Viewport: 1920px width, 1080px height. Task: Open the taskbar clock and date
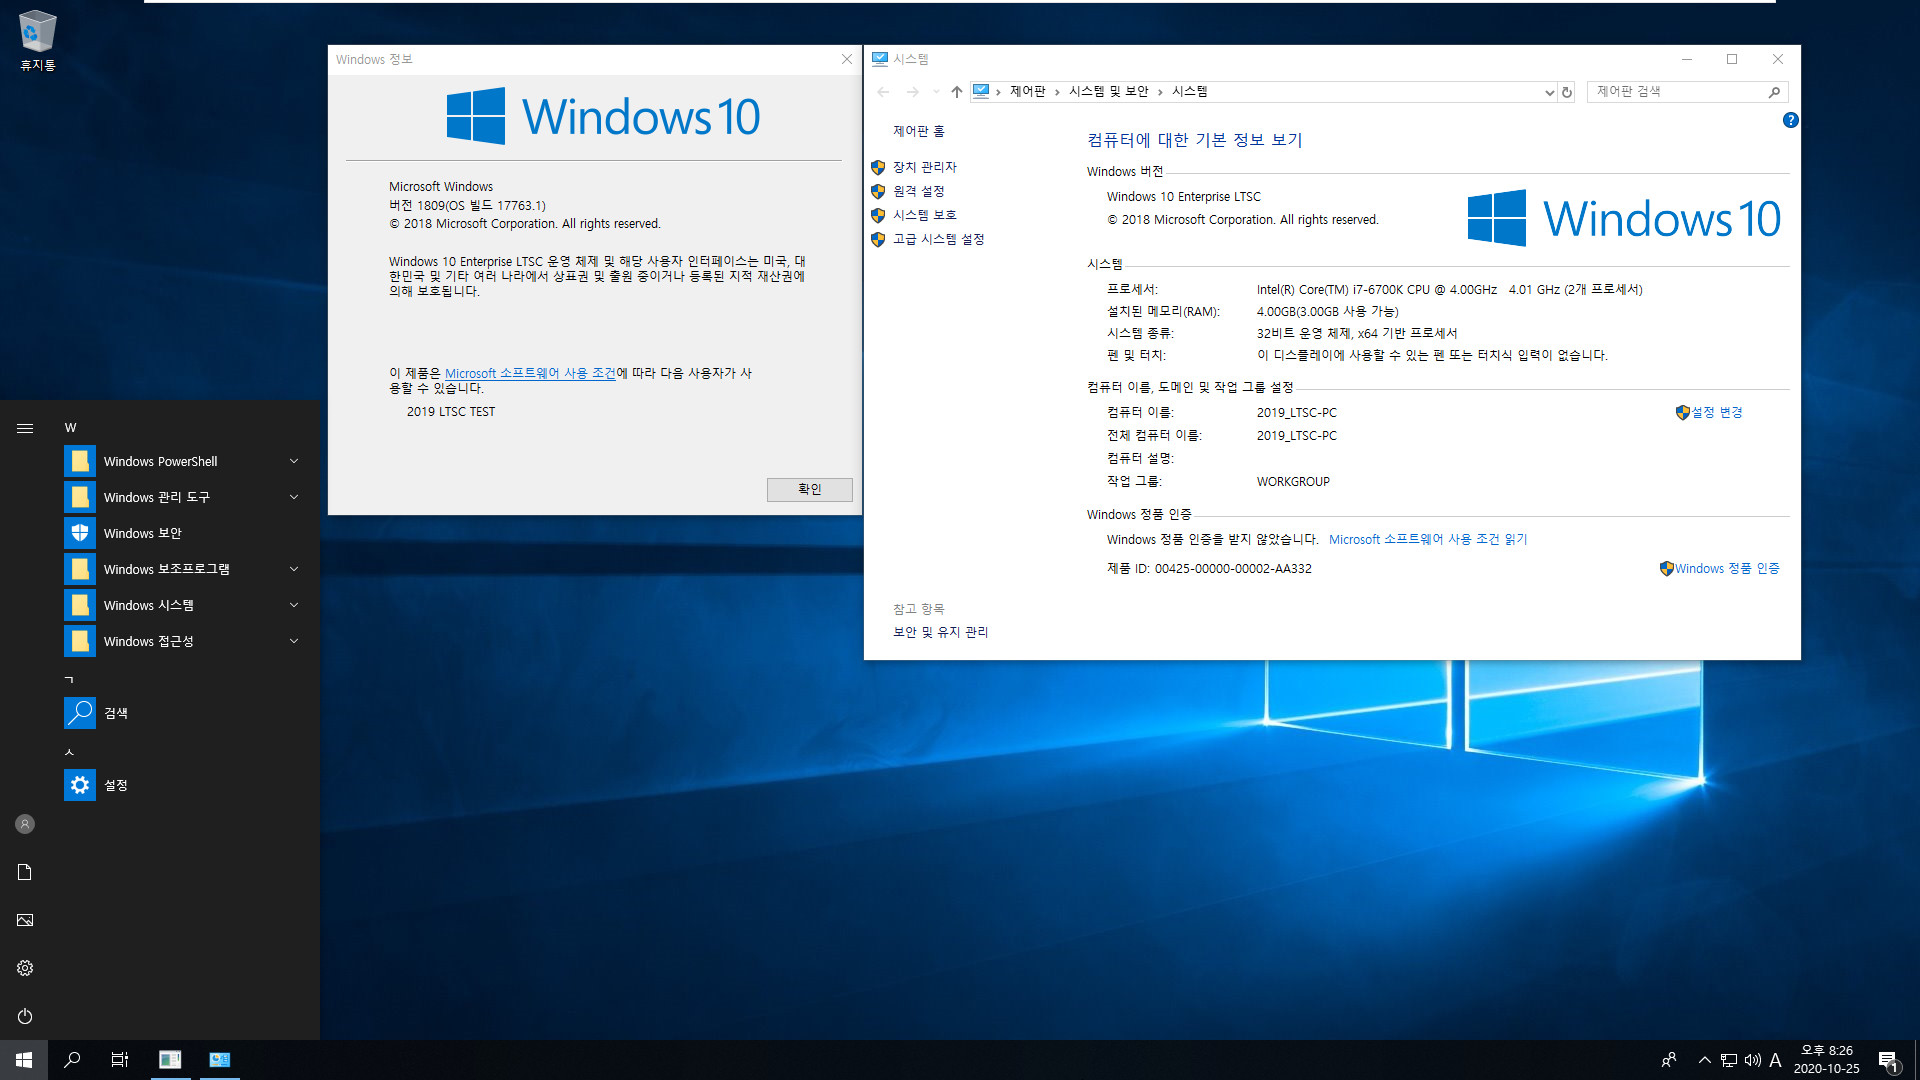1827,1060
